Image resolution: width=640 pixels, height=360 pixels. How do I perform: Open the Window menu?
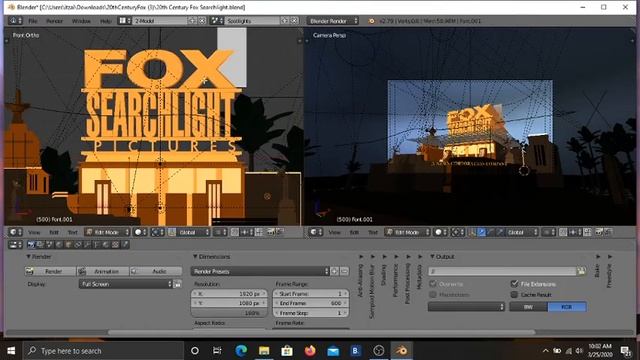click(x=81, y=21)
